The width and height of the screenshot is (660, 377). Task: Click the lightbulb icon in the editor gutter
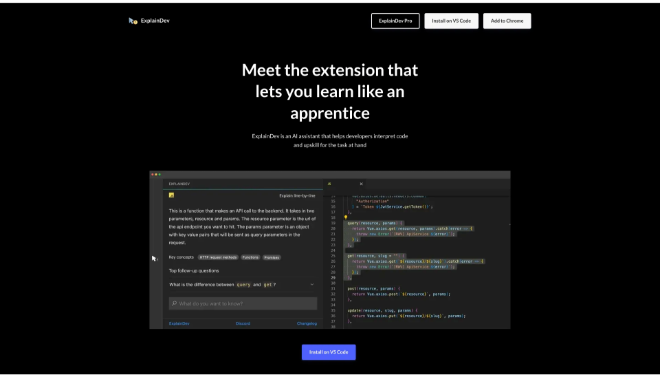point(346,218)
